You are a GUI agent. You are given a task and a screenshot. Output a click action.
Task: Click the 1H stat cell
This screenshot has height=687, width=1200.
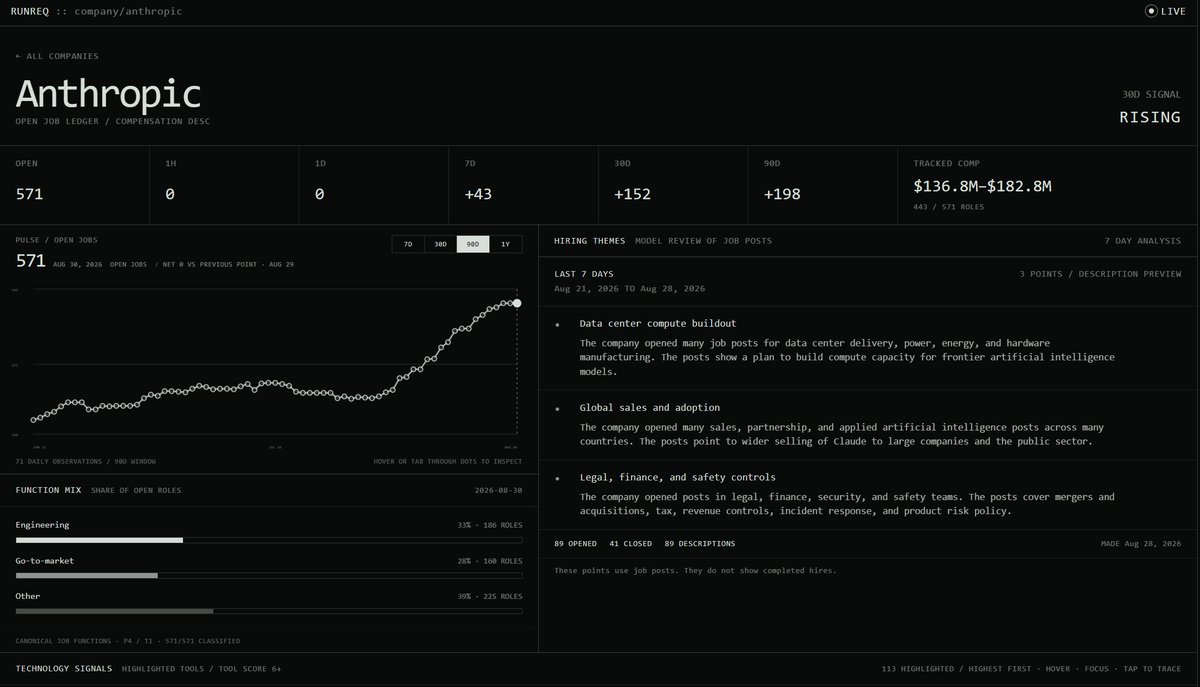point(225,185)
